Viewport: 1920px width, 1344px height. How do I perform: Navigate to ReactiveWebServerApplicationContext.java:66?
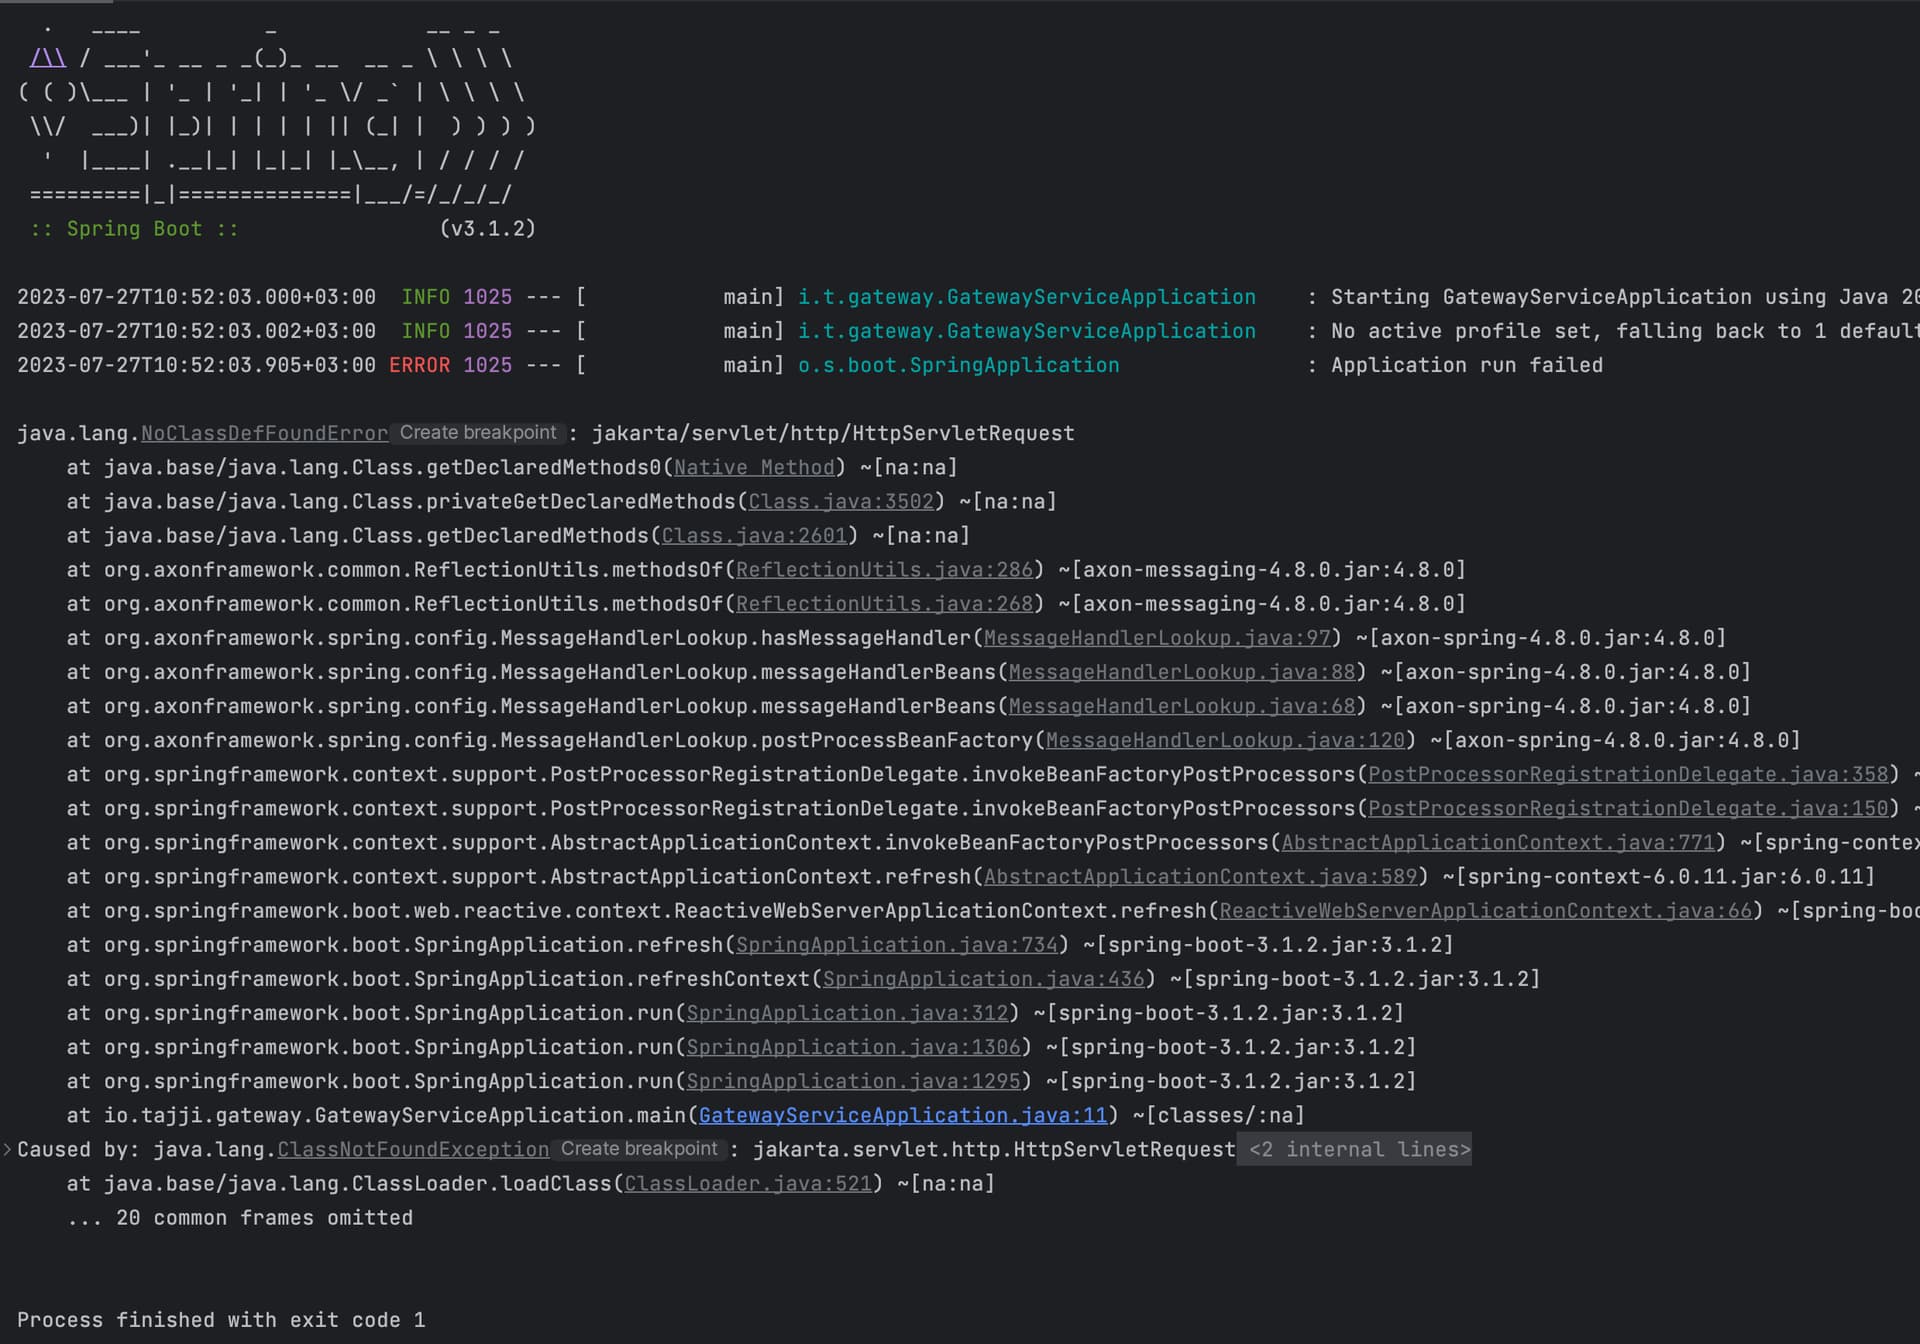click(1485, 911)
